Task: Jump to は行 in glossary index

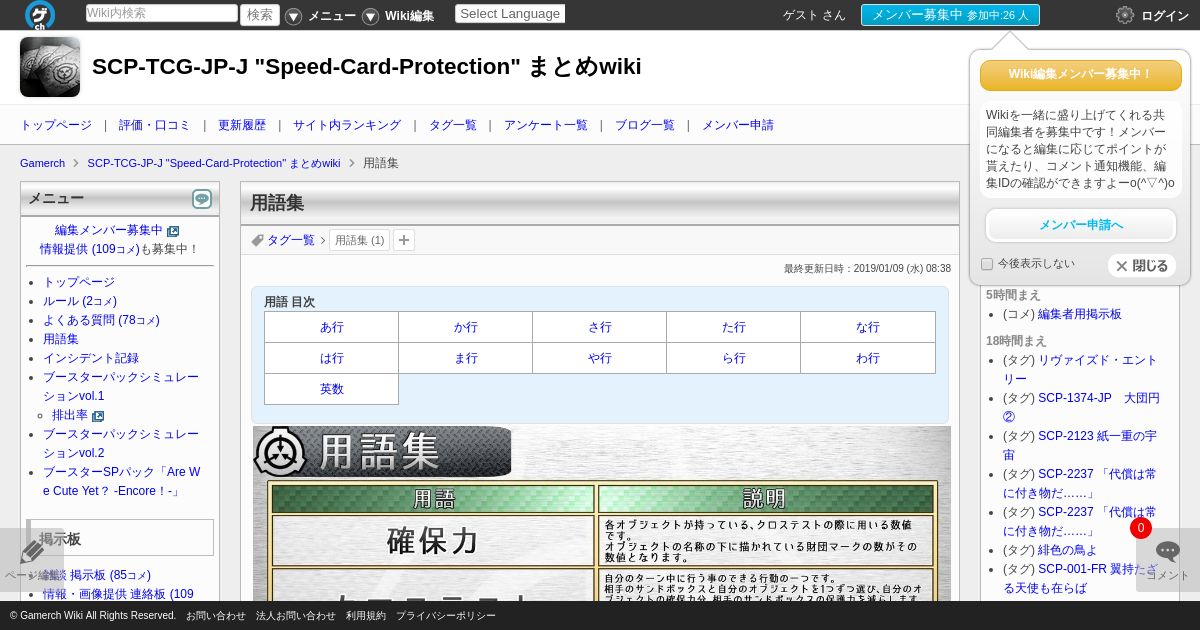Action: click(332, 358)
